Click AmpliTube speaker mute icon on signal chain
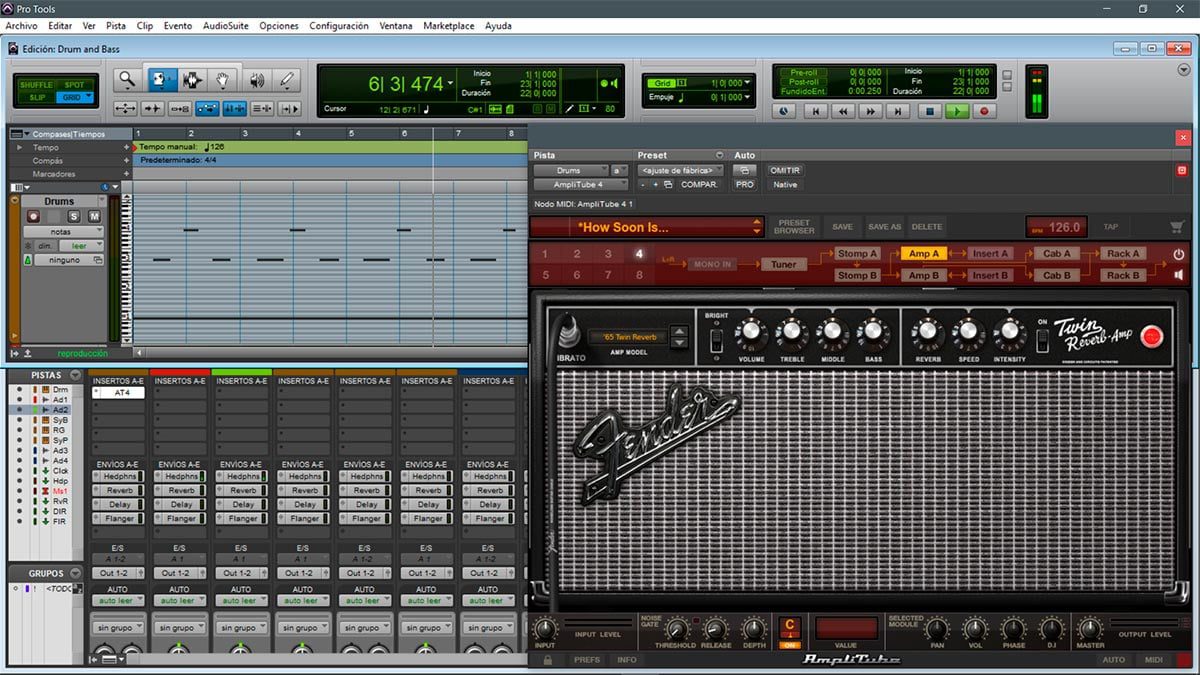The image size is (1200, 675). point(1179,274)
